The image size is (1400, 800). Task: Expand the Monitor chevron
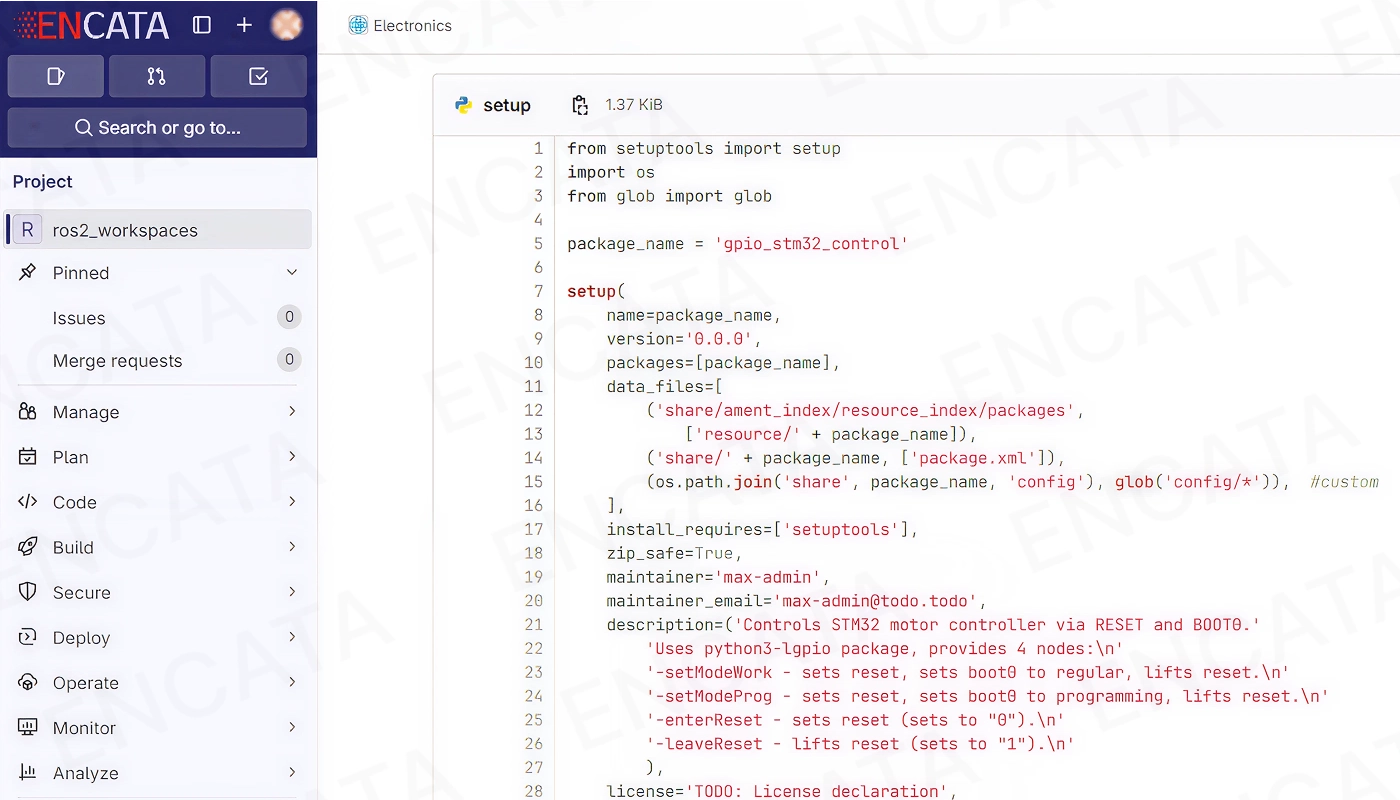[x=292, y=727]
